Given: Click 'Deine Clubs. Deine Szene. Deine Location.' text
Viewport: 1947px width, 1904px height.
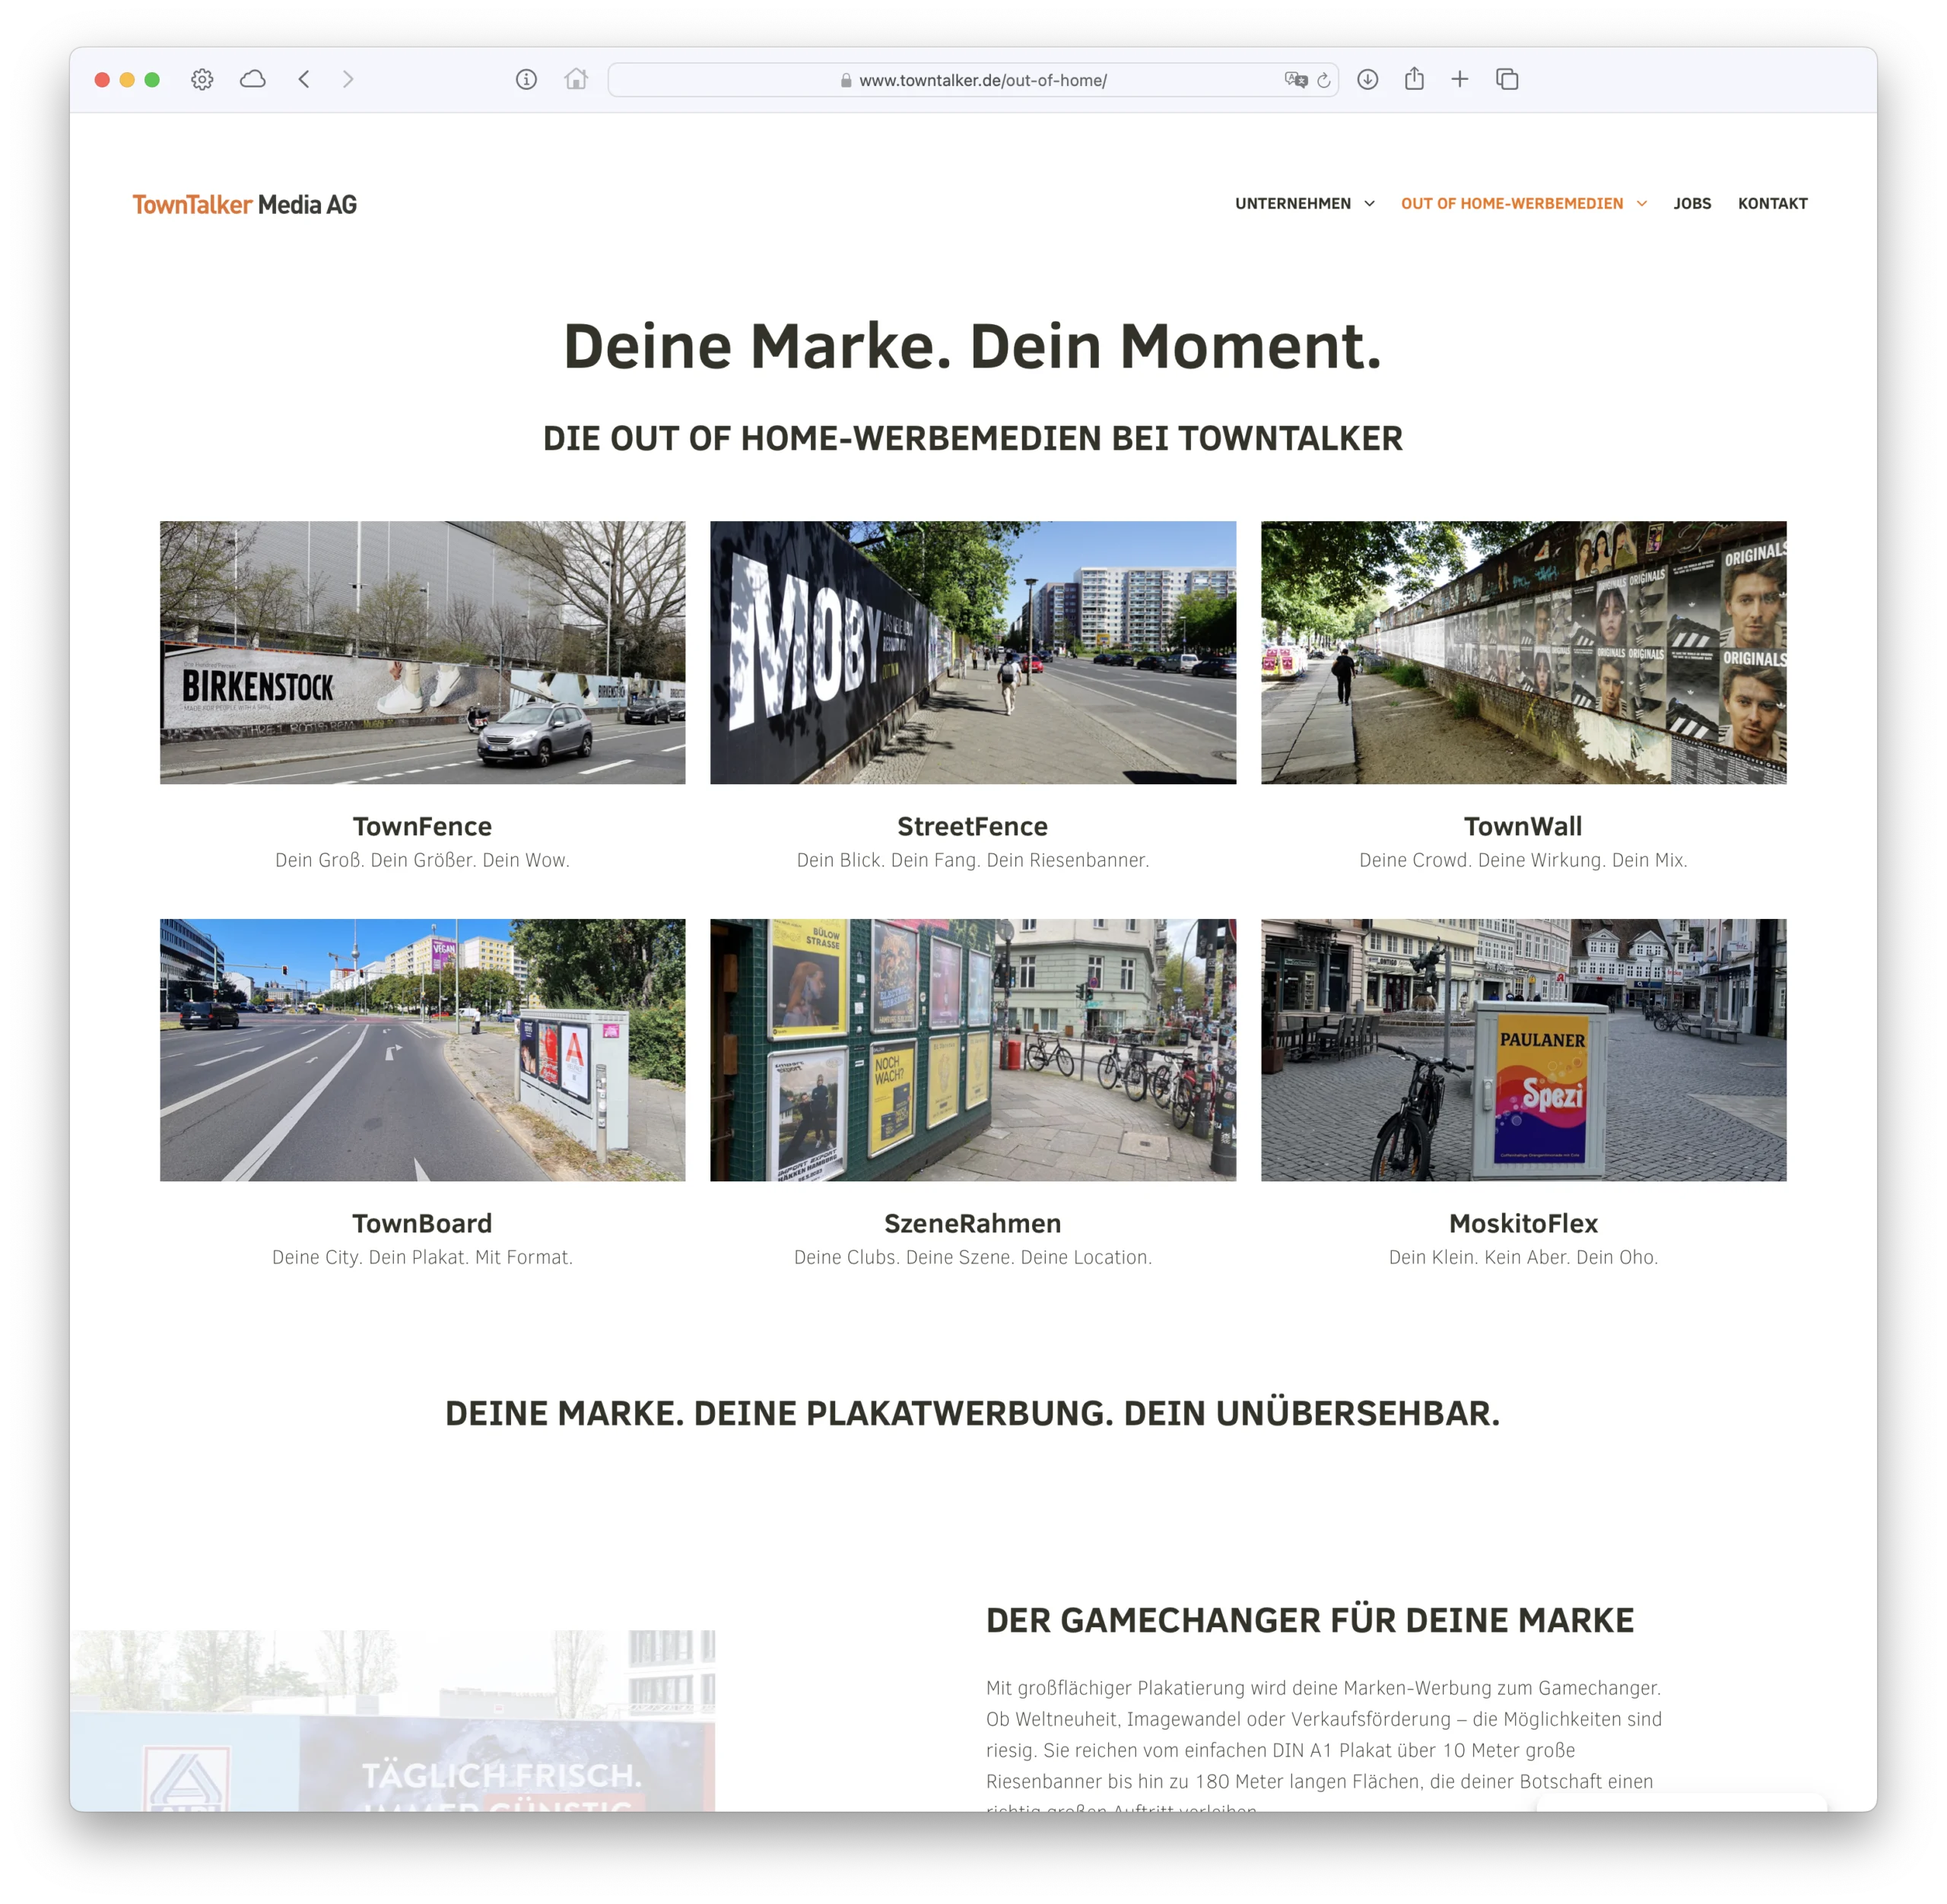Looking at the screenshot, I should (x=973, y=1257).
